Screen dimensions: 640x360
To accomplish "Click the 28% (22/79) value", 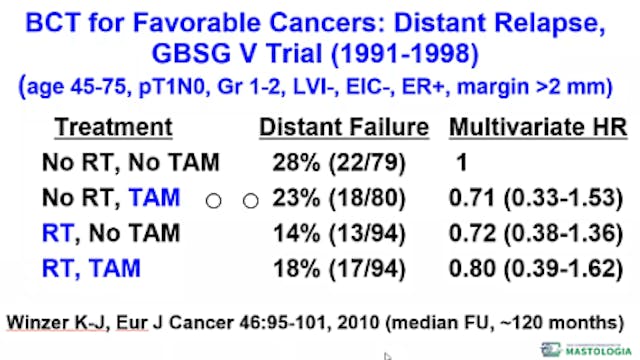I will [x=339, y=163].
